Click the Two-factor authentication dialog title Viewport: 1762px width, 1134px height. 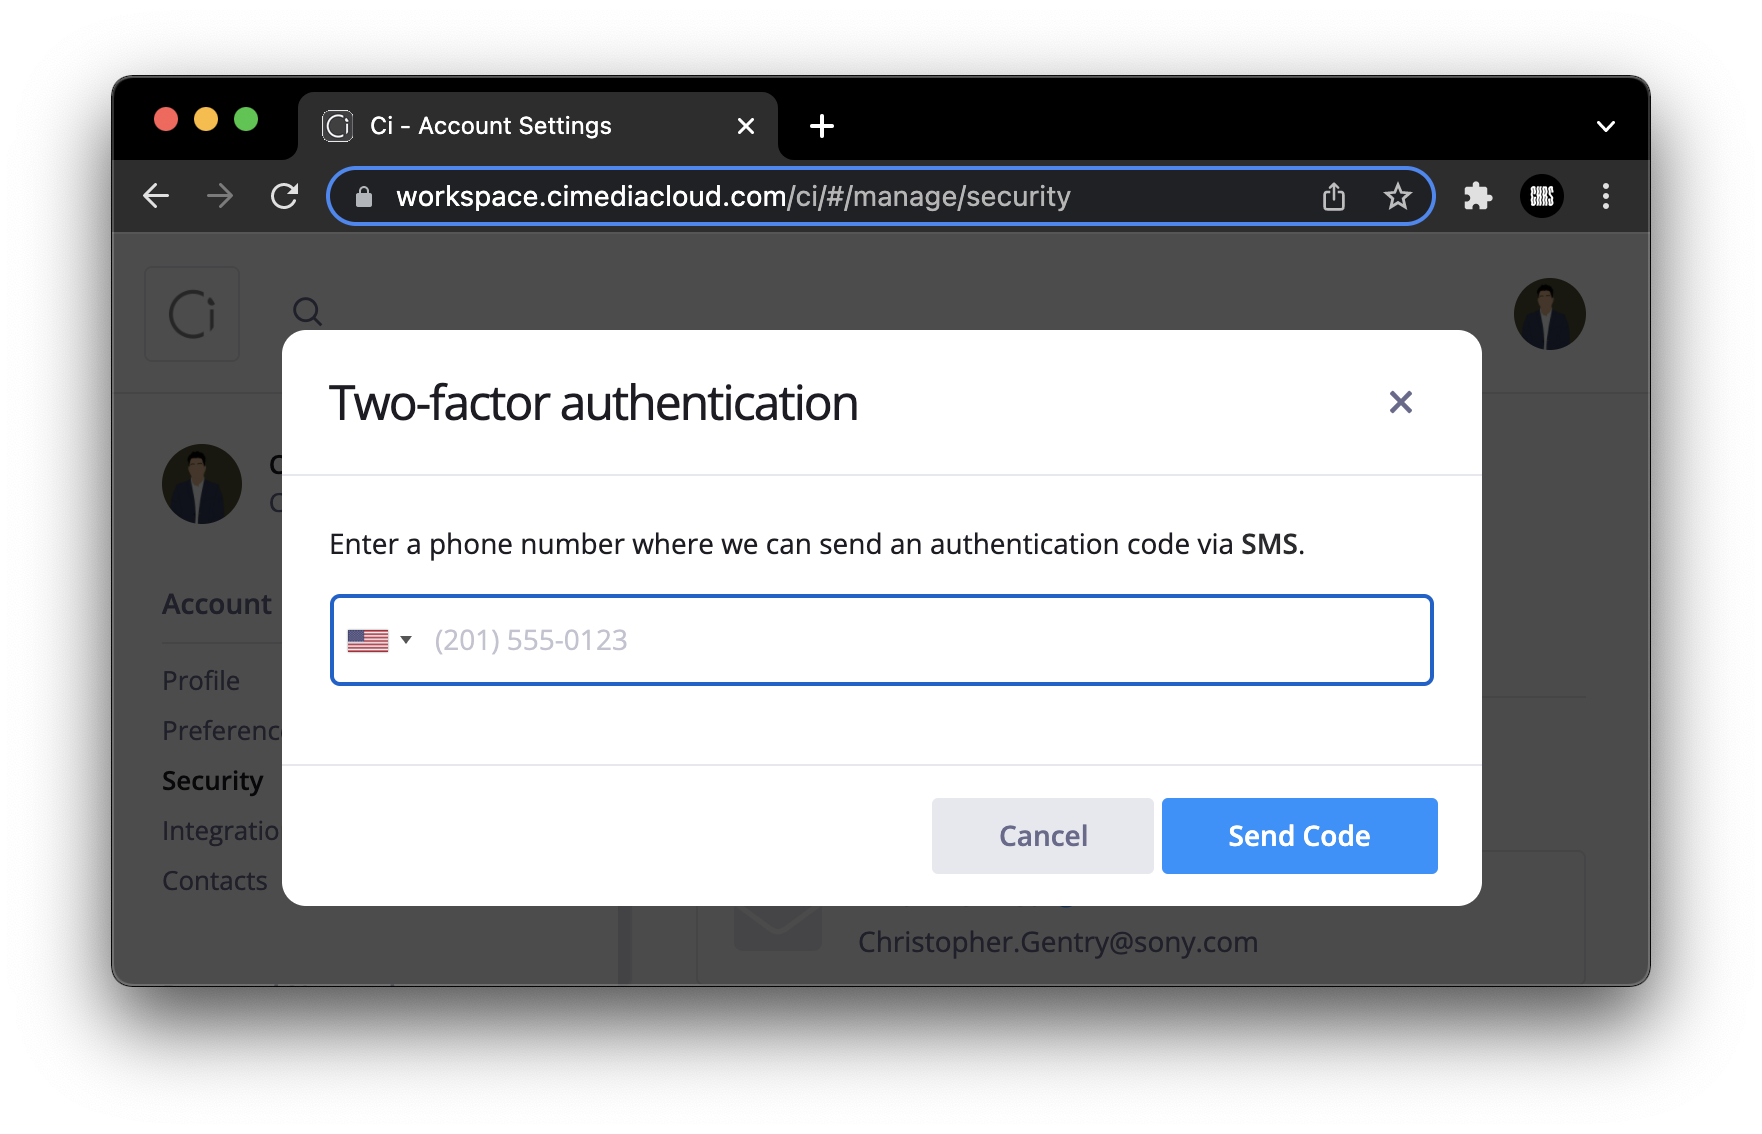[x=594, y=403]
